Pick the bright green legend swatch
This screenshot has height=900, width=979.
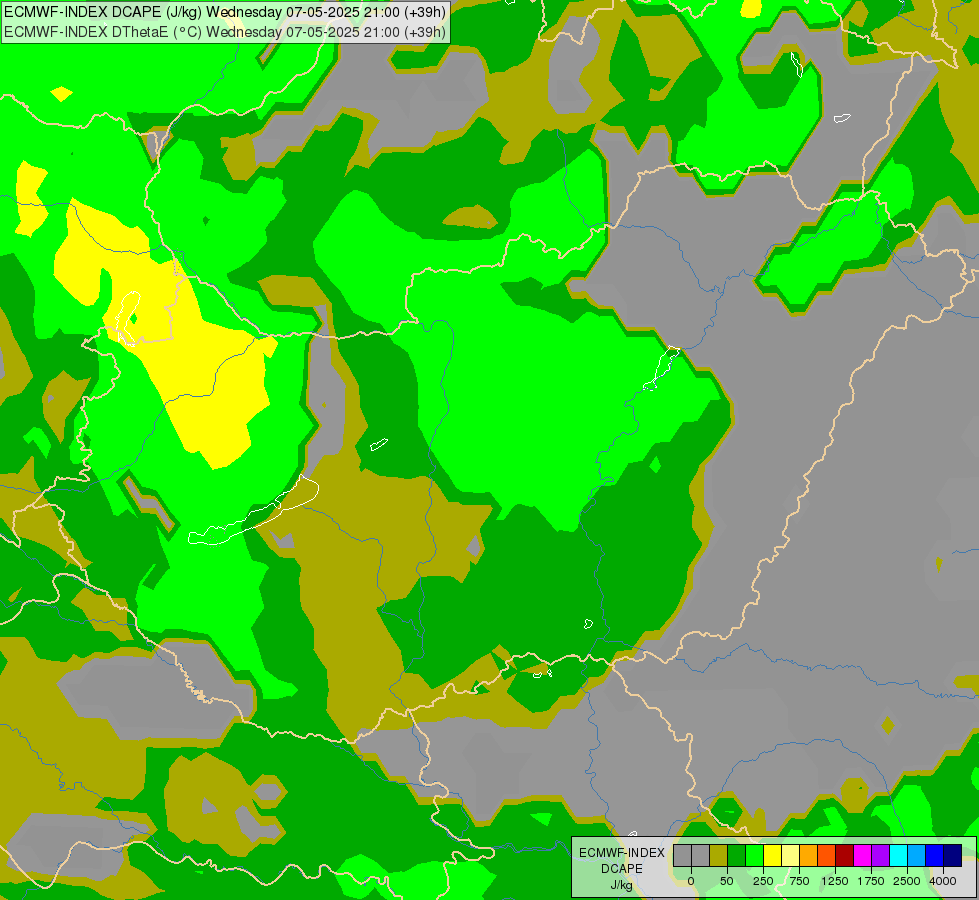pyautogui.click(x=754, y=856)
